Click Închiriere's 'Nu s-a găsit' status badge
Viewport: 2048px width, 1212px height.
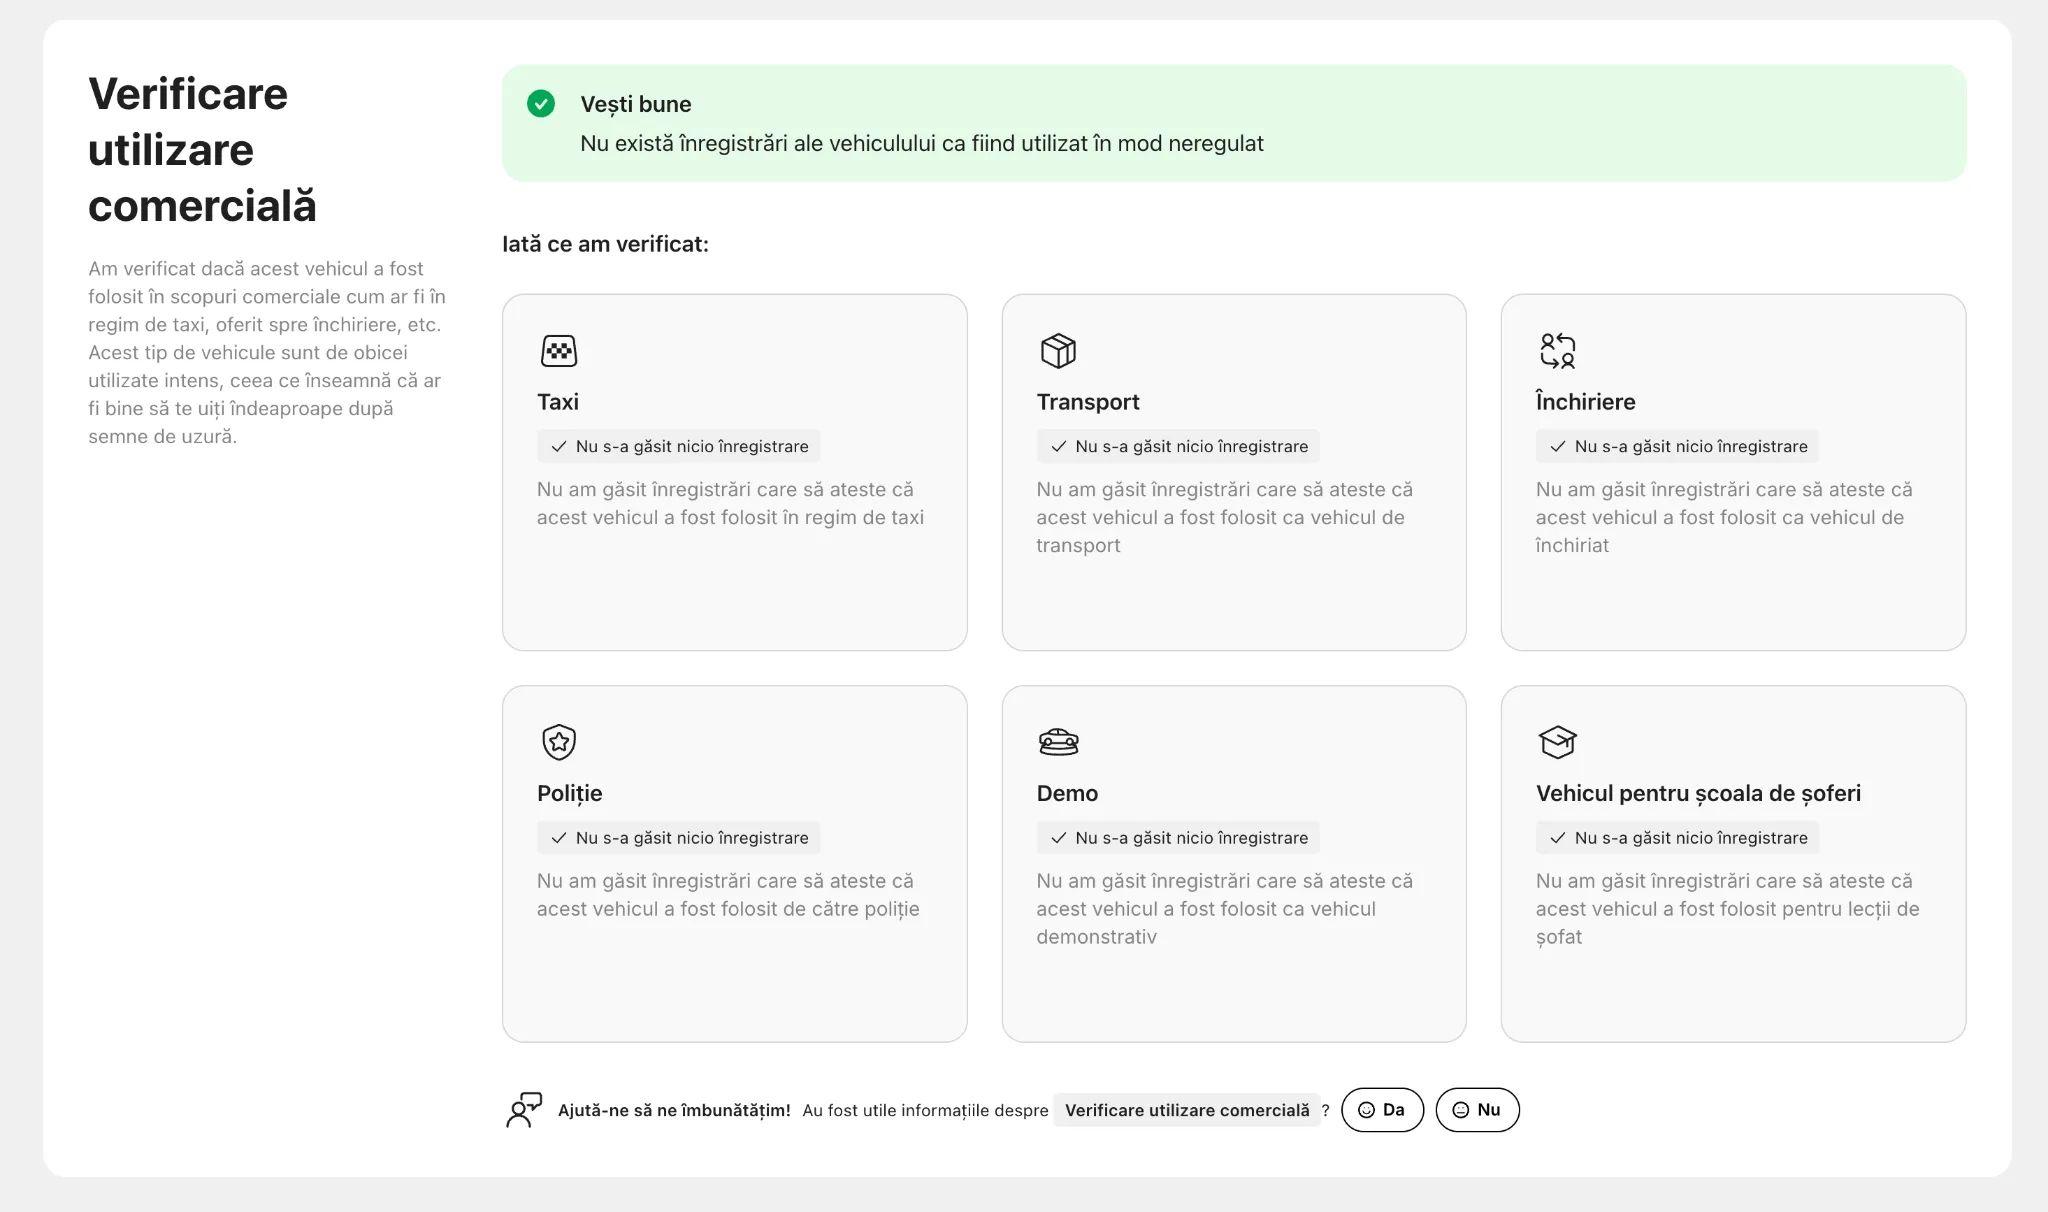pos(1677,446)
